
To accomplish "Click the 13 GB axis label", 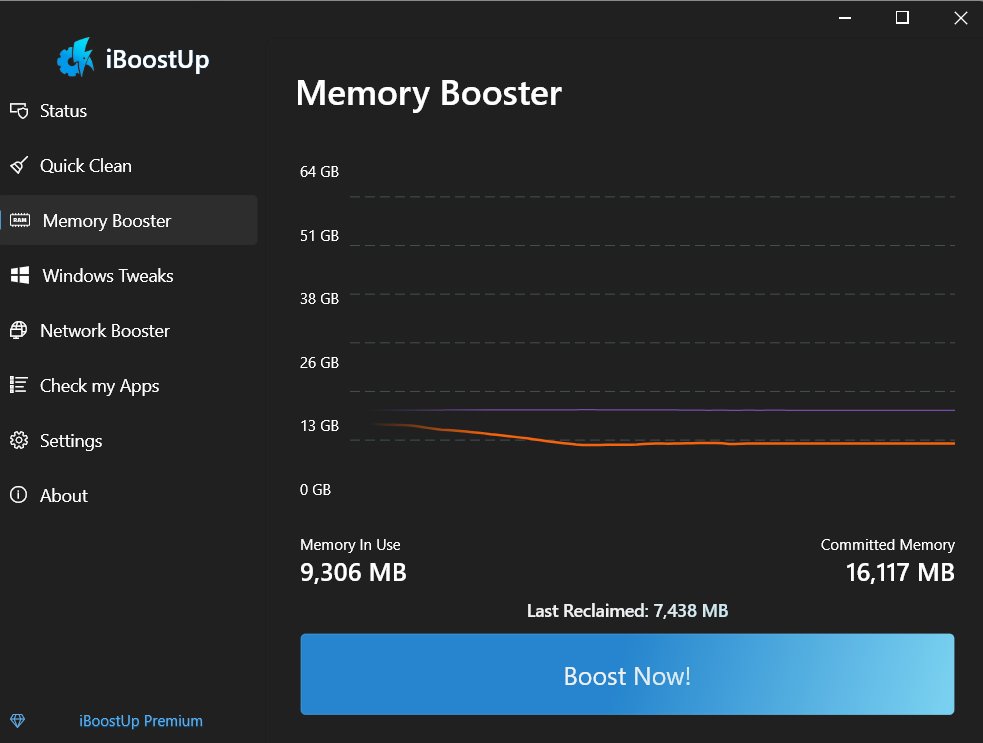I will click(319, 426).
